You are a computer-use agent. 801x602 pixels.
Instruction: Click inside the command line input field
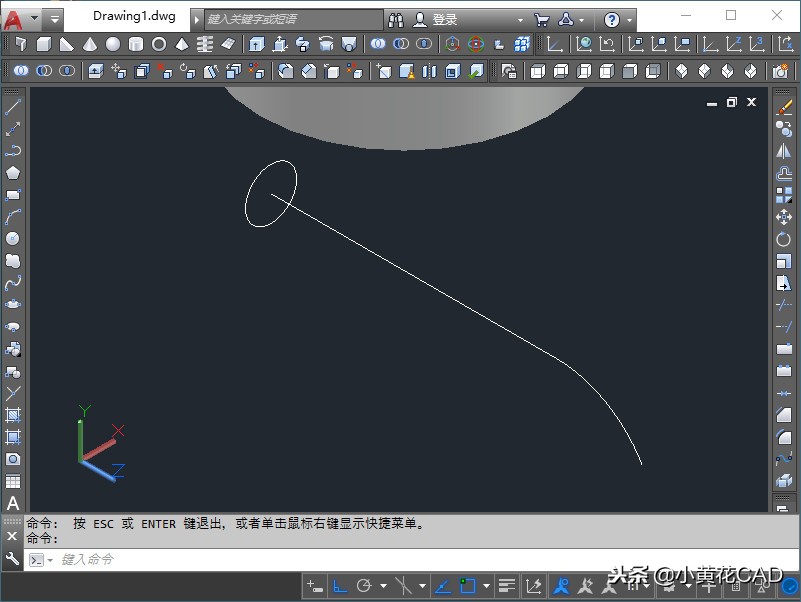pos(150,559)
